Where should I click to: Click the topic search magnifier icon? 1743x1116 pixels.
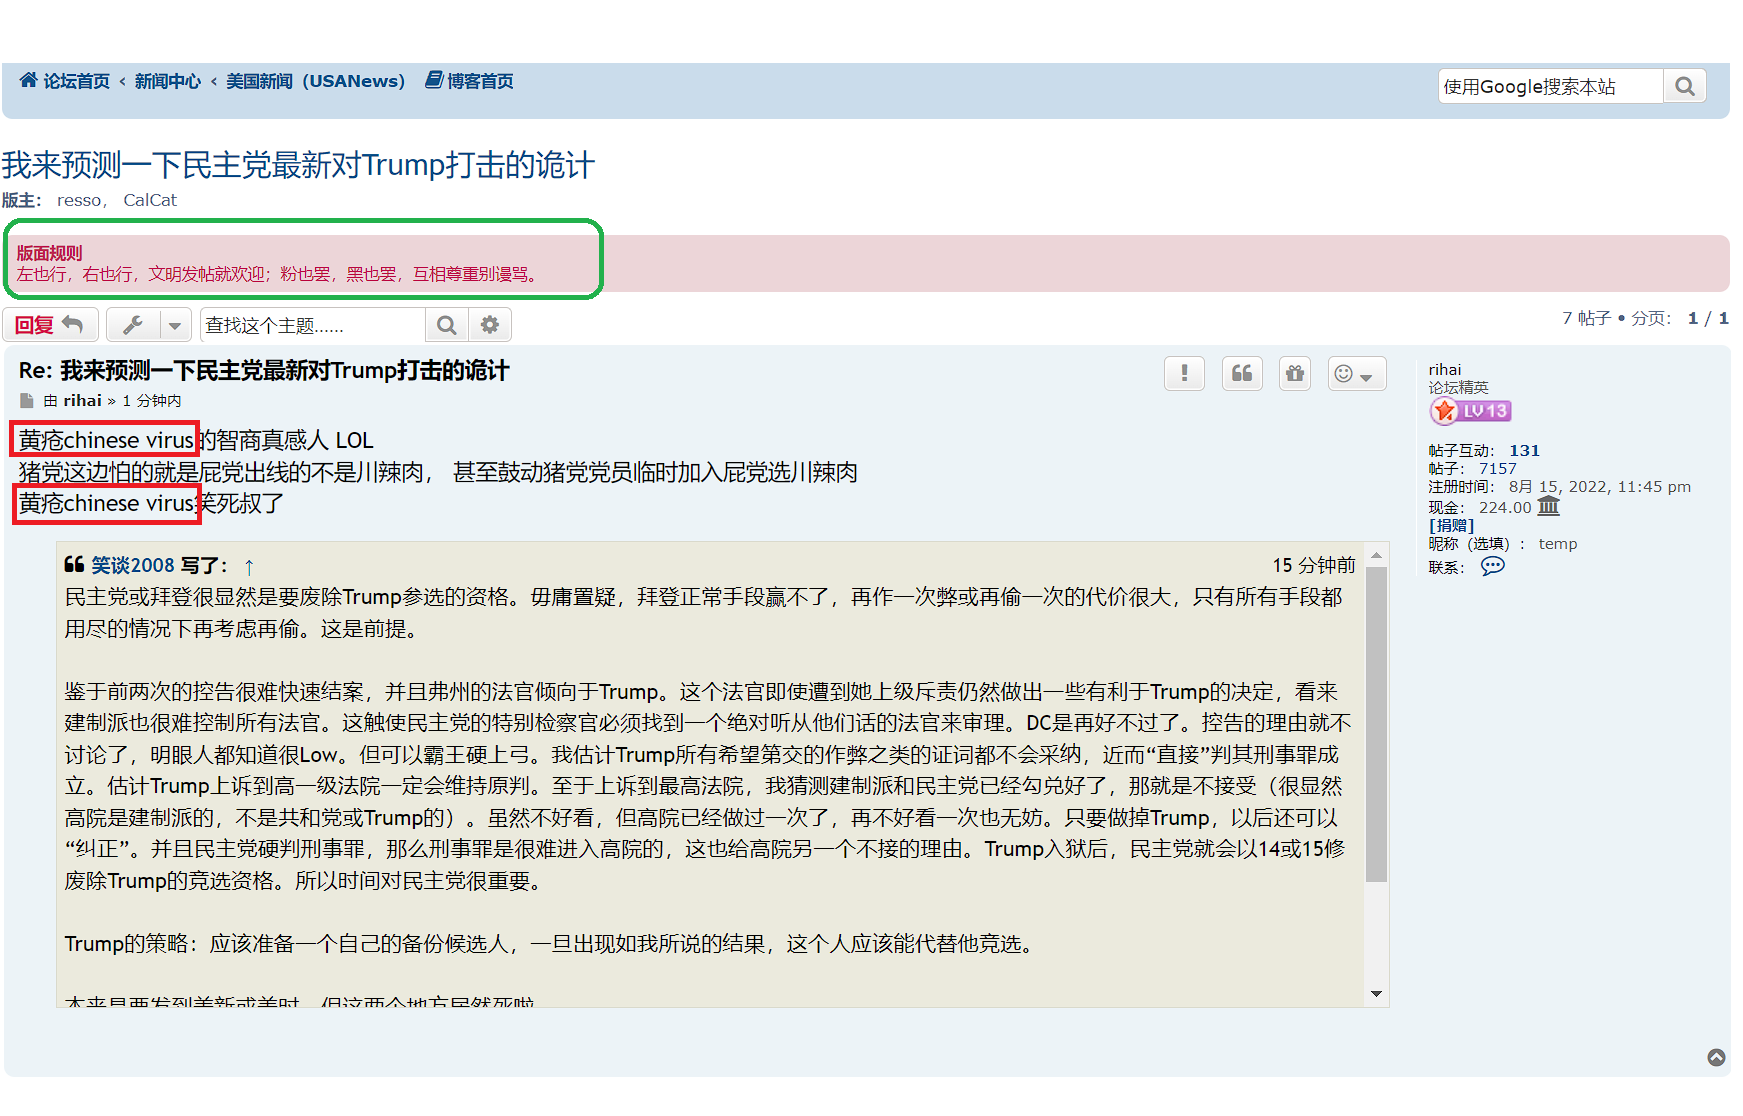(x=447, y=325)
